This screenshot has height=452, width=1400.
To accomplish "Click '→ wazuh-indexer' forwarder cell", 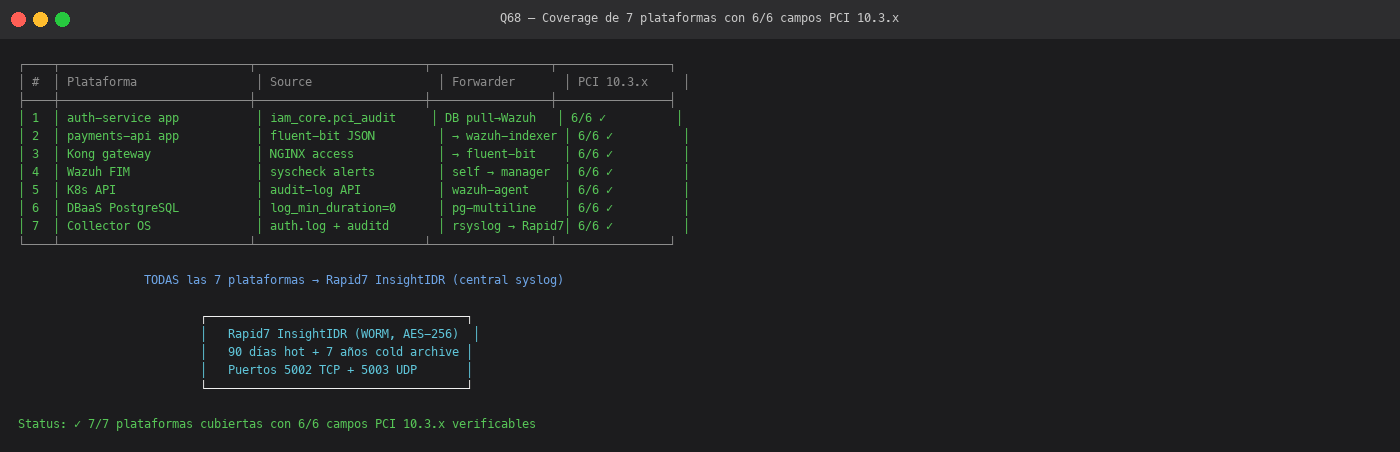I will coord(504,136).
